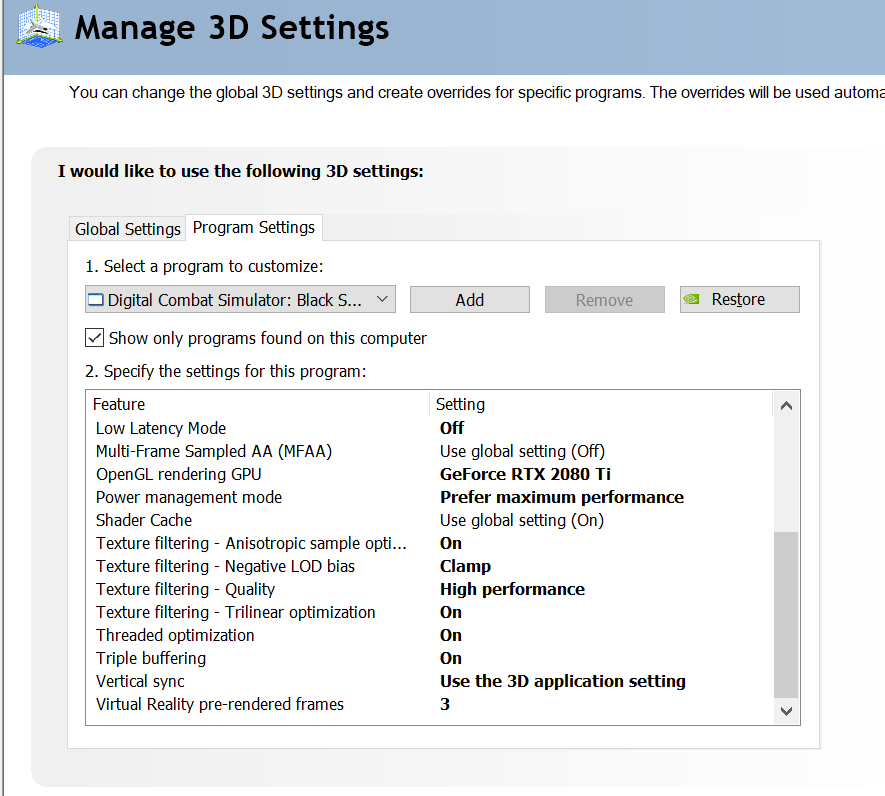Open the High performance setting value
The height and width of the screenshot is (796, 885).
coord(512,589)
